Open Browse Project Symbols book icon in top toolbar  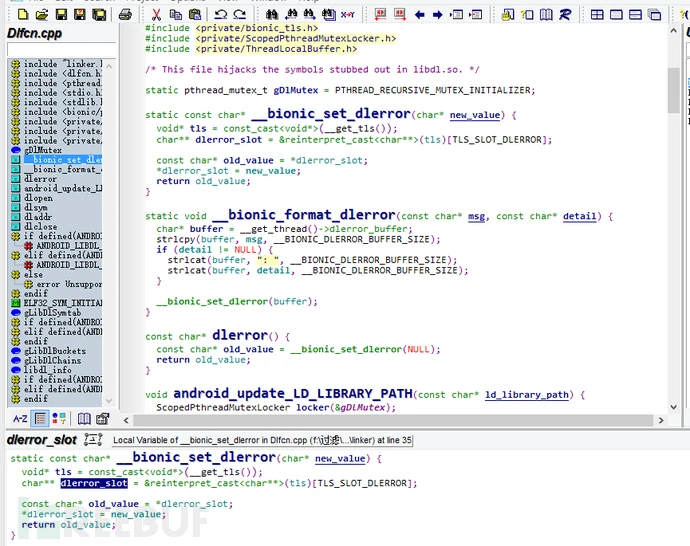coord(546,15)
